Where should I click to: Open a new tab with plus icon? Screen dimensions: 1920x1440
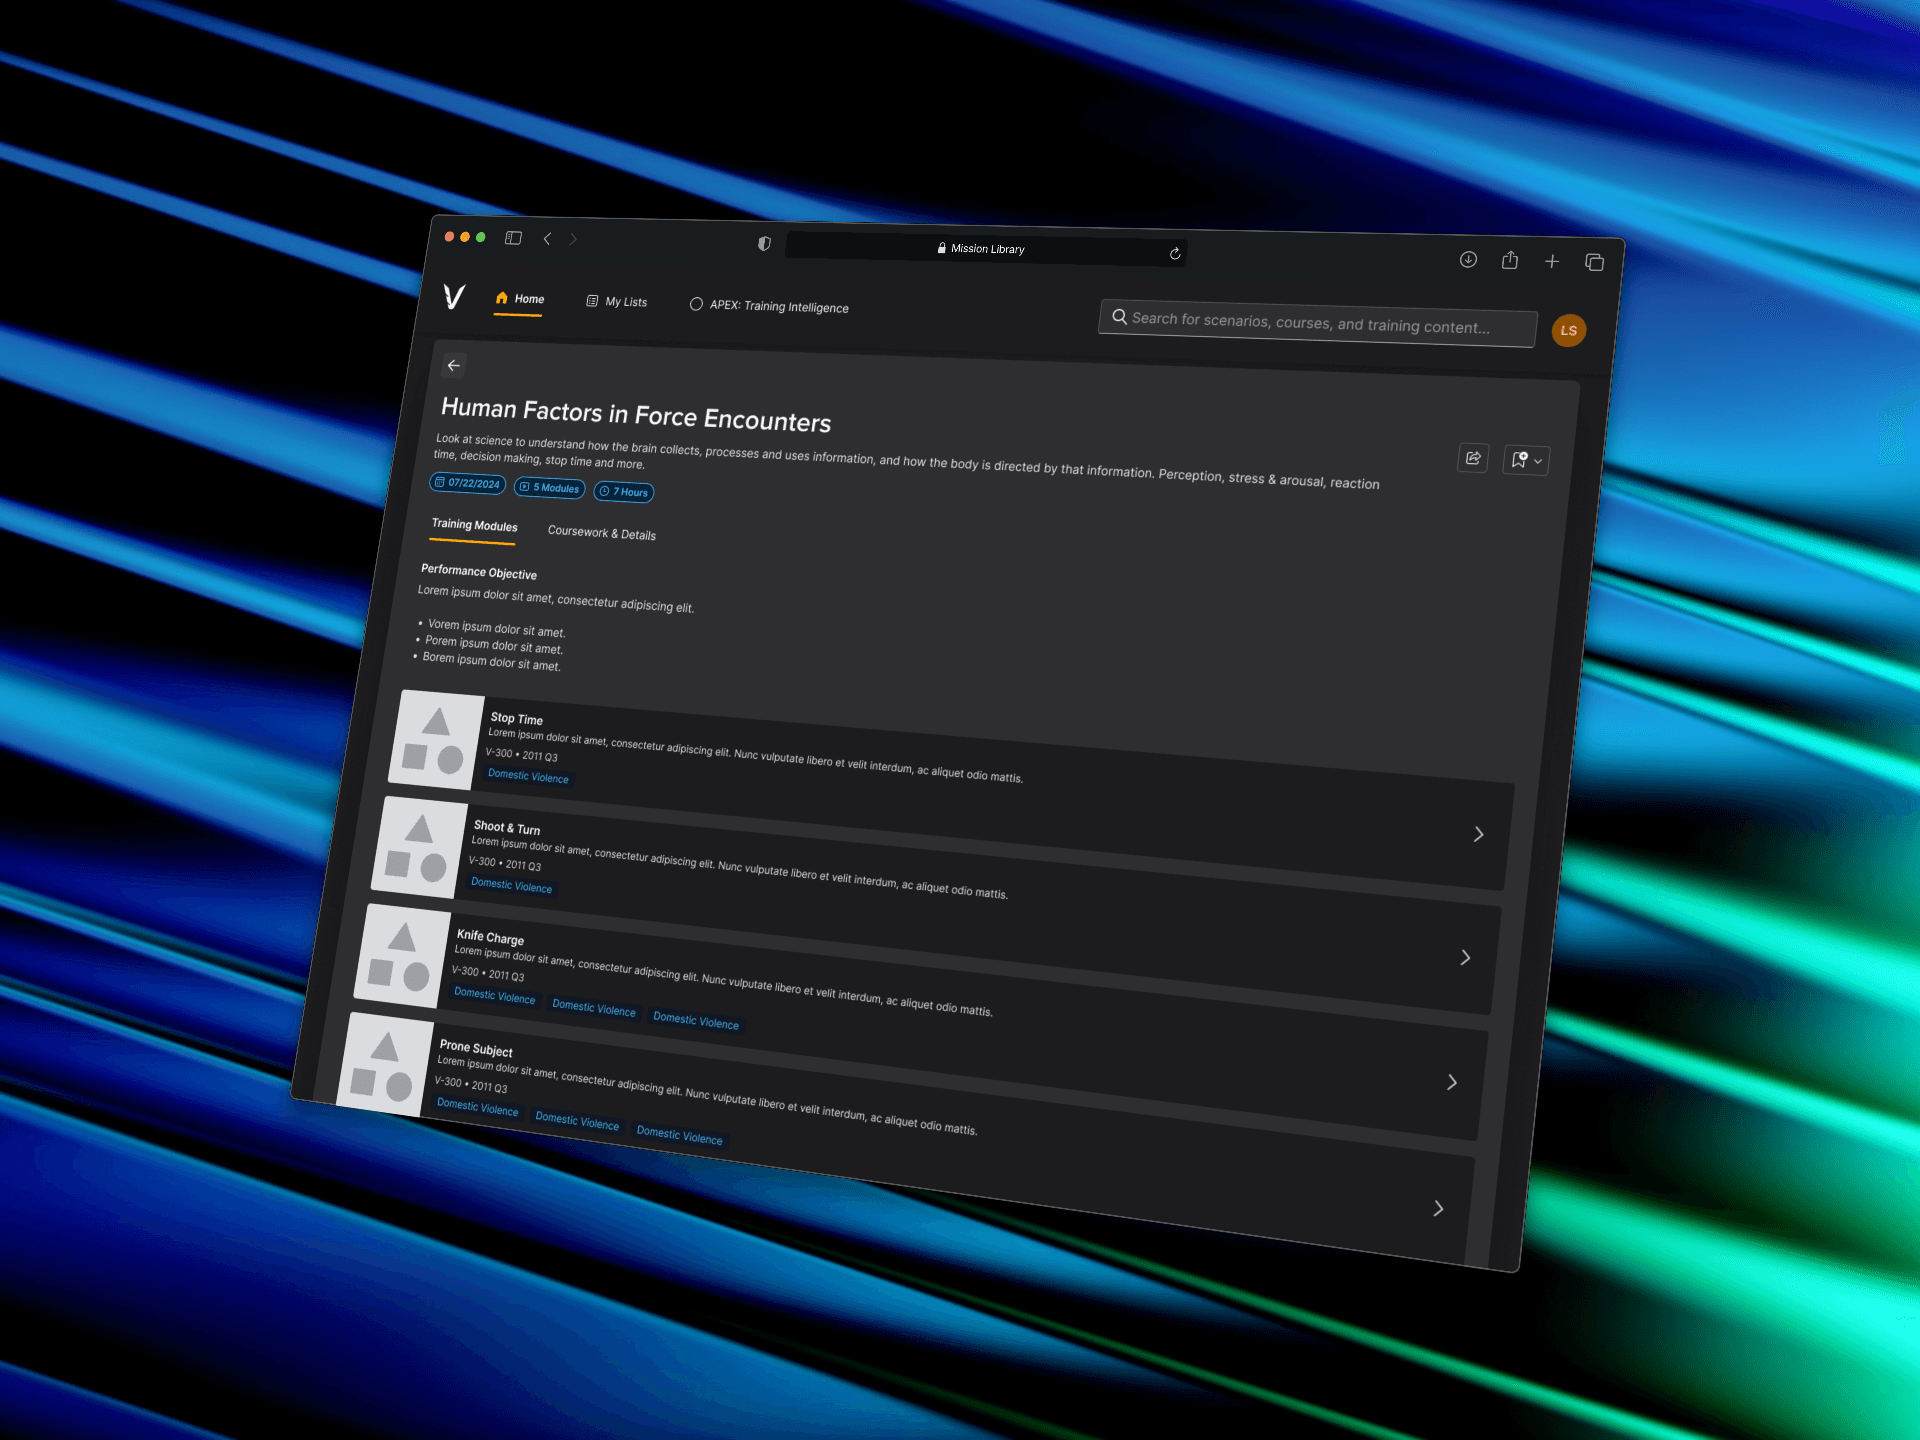[x=1552, y=262]
